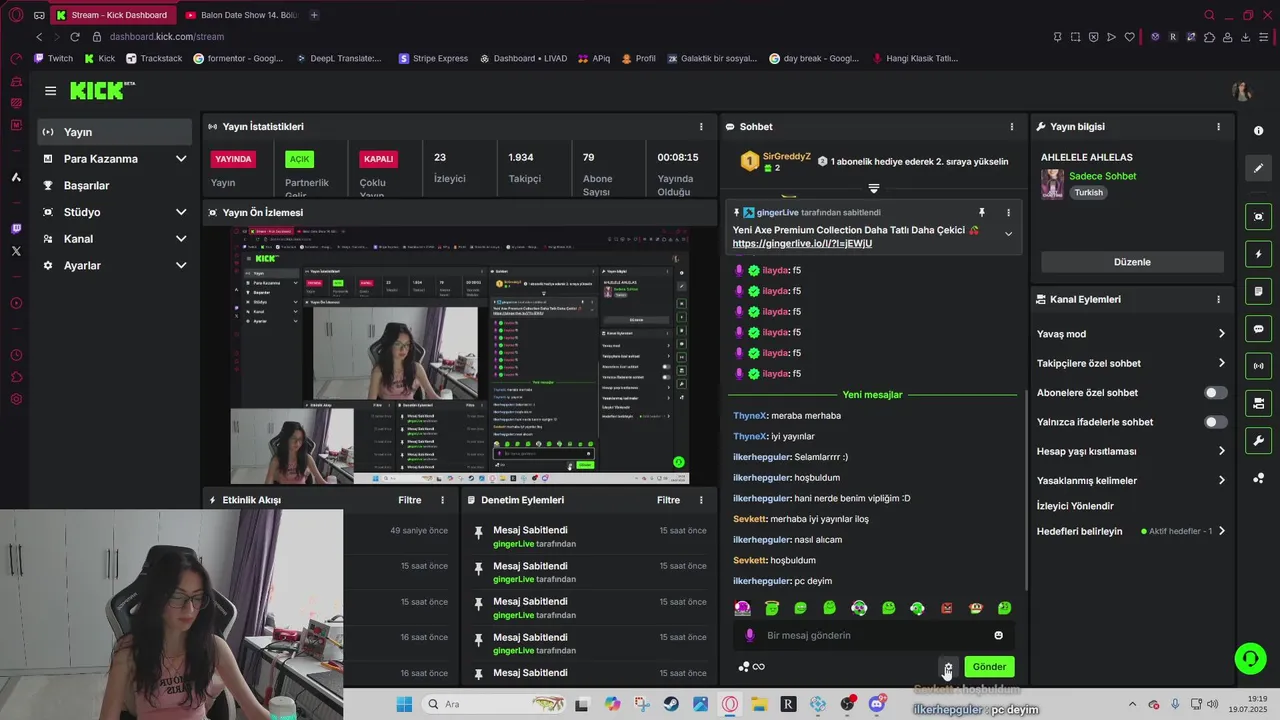Expand the pinned message chevron
The width and height of the screenshot is (1280, 720).
[1008, 234]
